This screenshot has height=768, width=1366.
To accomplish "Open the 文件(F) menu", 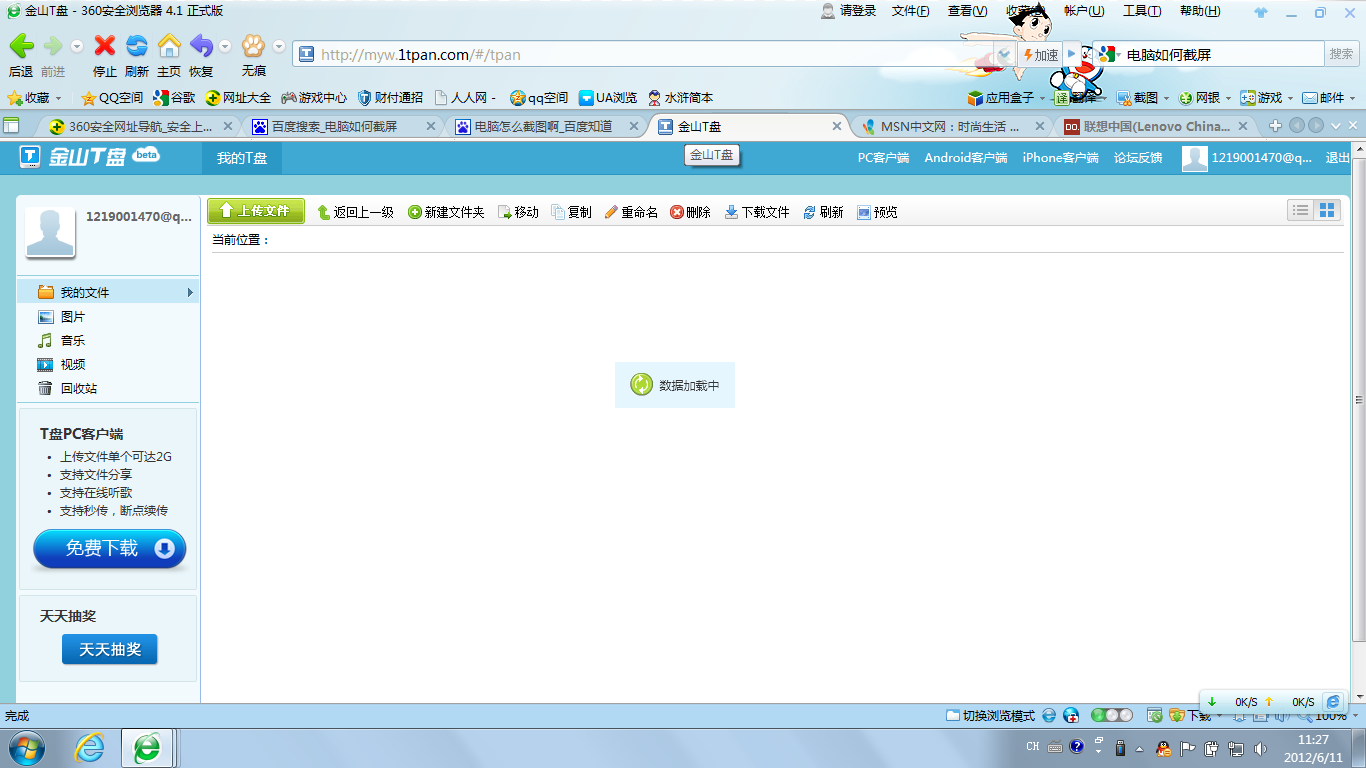I will [910, 11].
